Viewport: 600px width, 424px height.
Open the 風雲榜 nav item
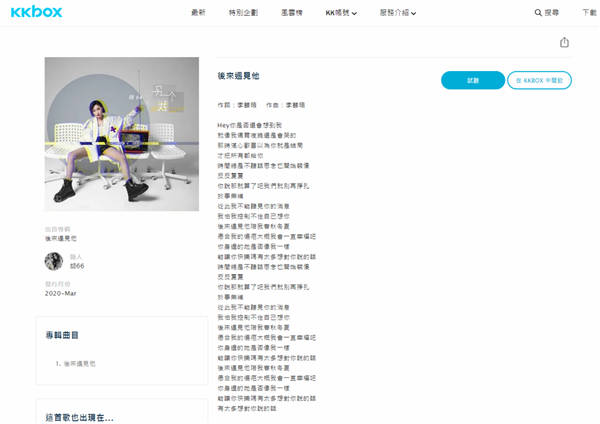pyautogui.click(x=292, y=13)
